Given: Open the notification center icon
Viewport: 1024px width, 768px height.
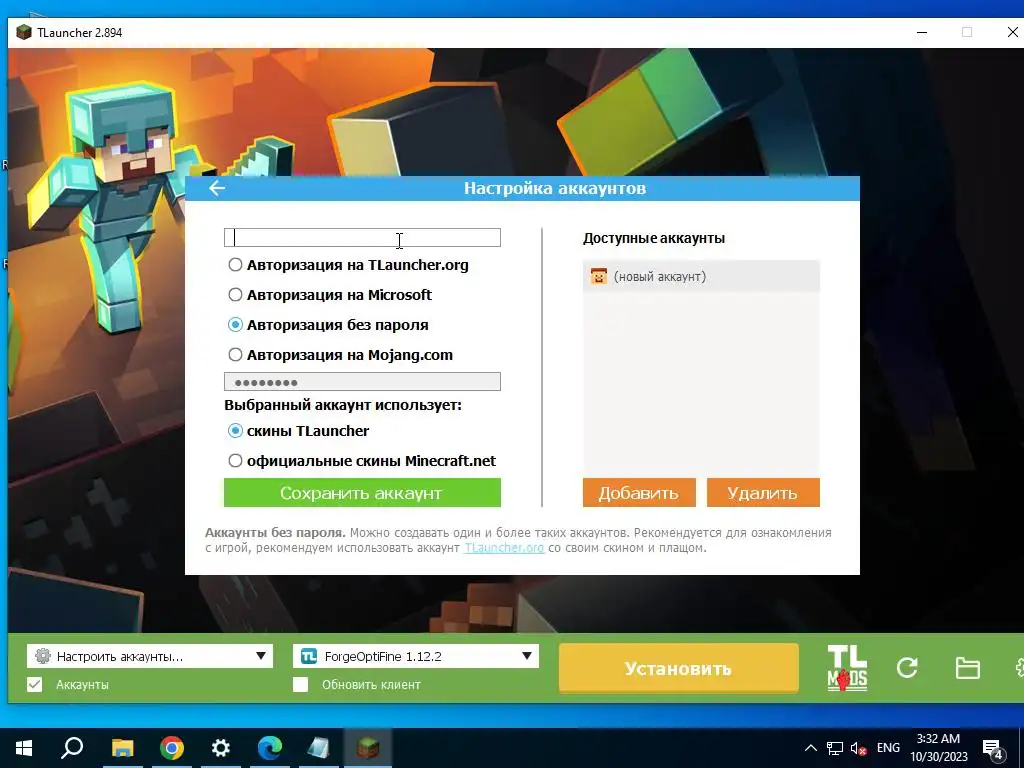Looking at the screenshot, I should pyautogui.click(x=993, y=749).
